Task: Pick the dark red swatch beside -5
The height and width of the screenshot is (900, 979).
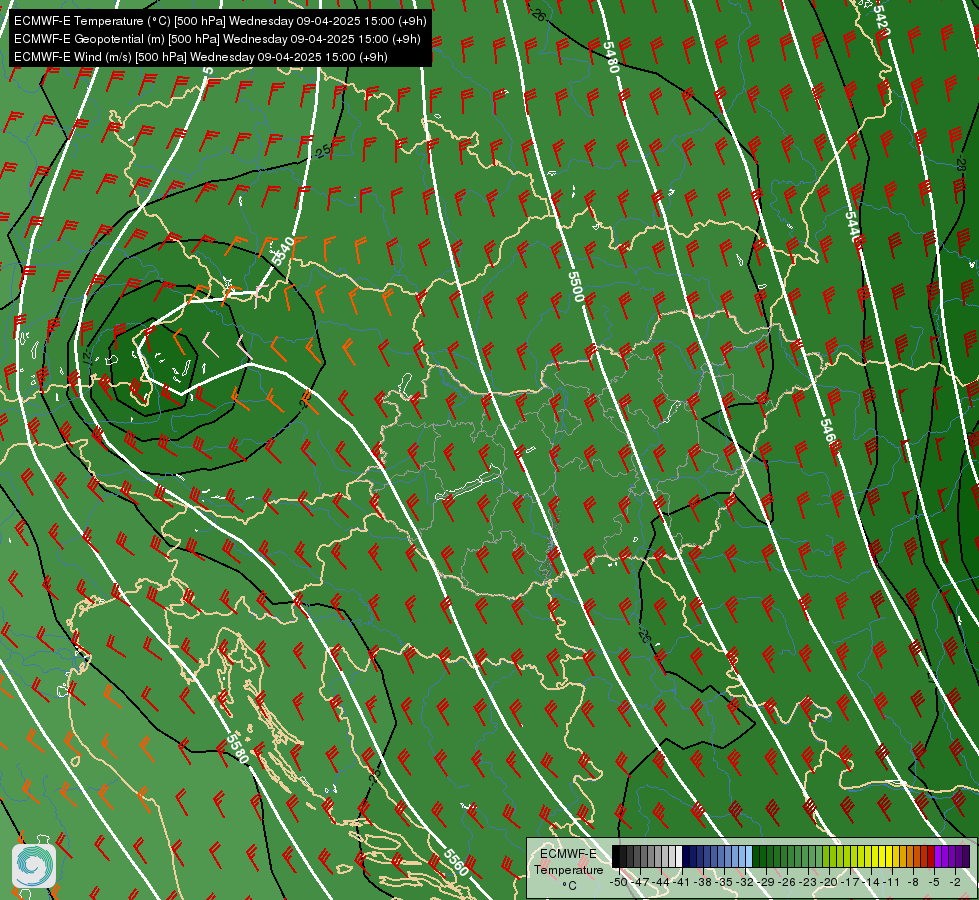Action: click(932, 856)
